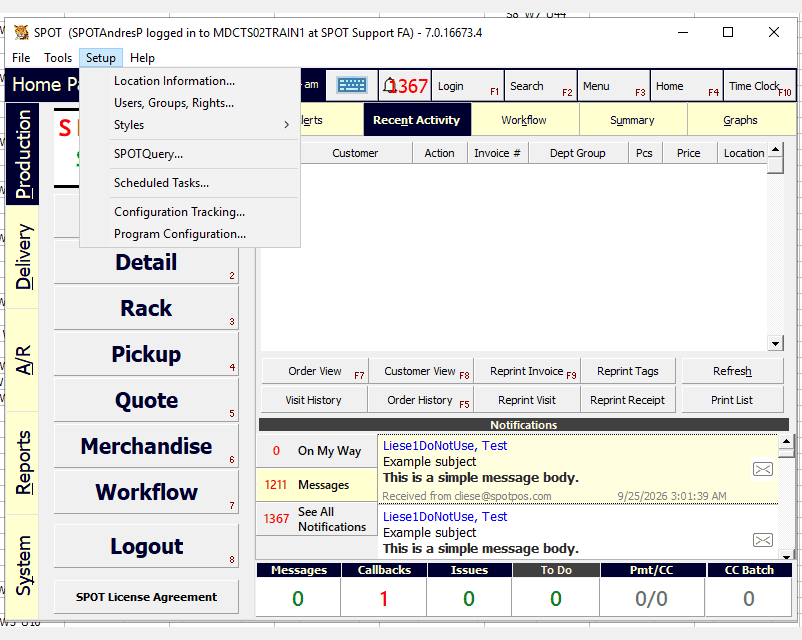Click the large Workflow 7 button

click(146, 492)
